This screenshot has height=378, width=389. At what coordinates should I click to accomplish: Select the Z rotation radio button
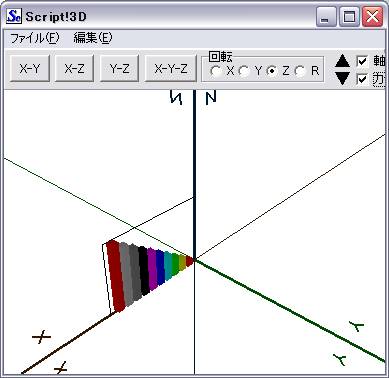pyautogui.click(x=273, y=71)
